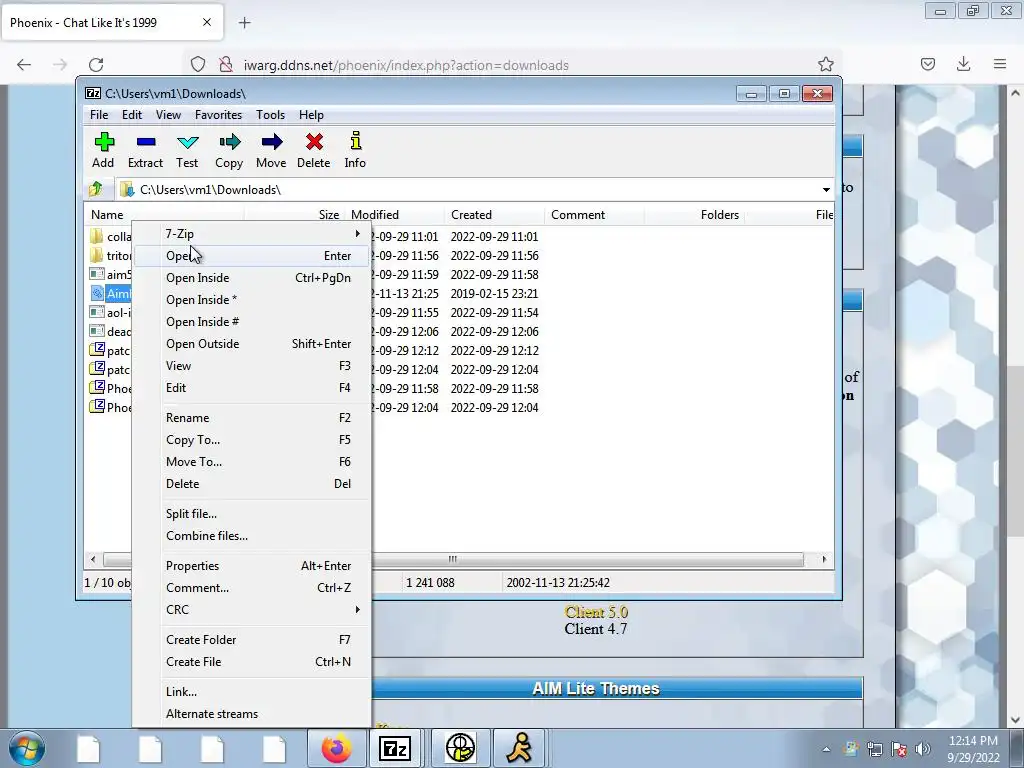
Task: Show the insecure connection lock info
Action: point(225,65)
